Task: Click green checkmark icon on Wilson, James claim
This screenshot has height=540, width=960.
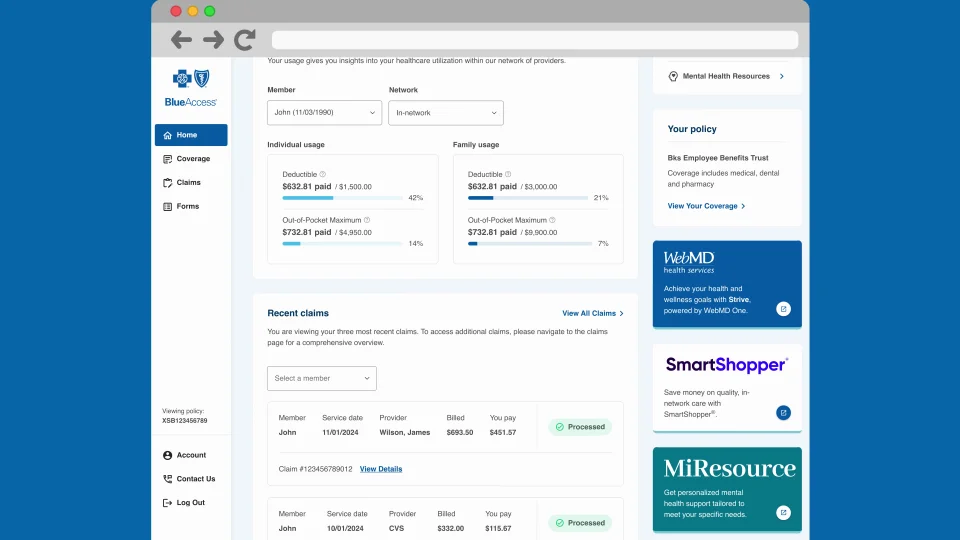Action: (560, 427)
